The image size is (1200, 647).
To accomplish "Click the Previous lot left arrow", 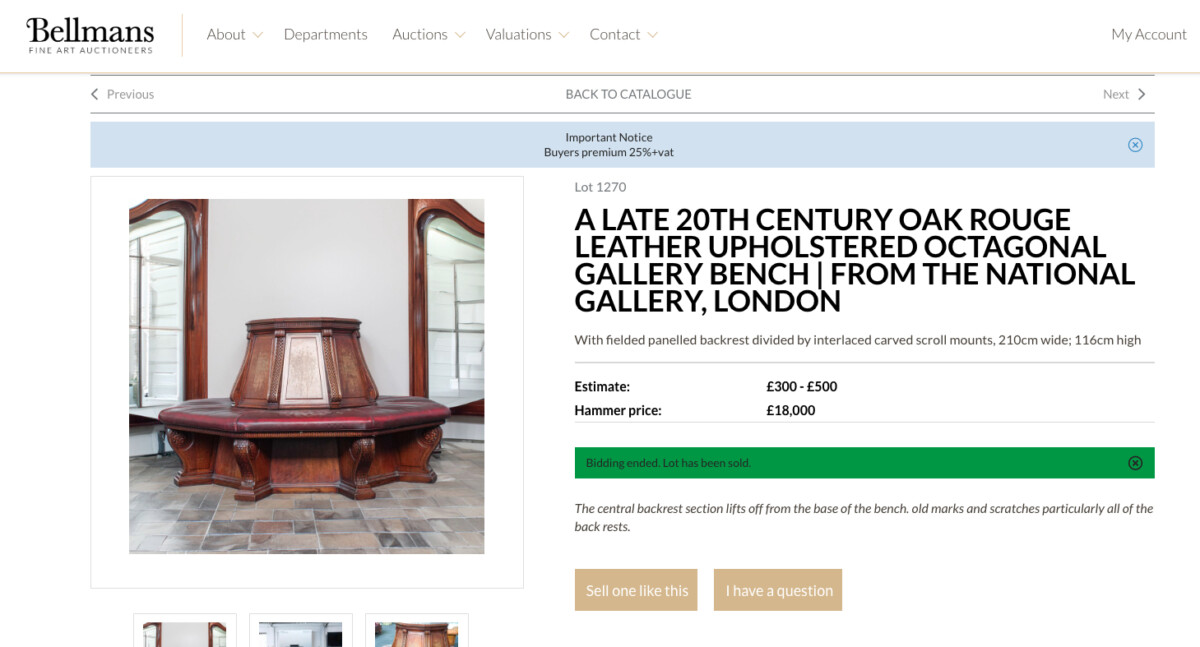I will pos(95,94).
